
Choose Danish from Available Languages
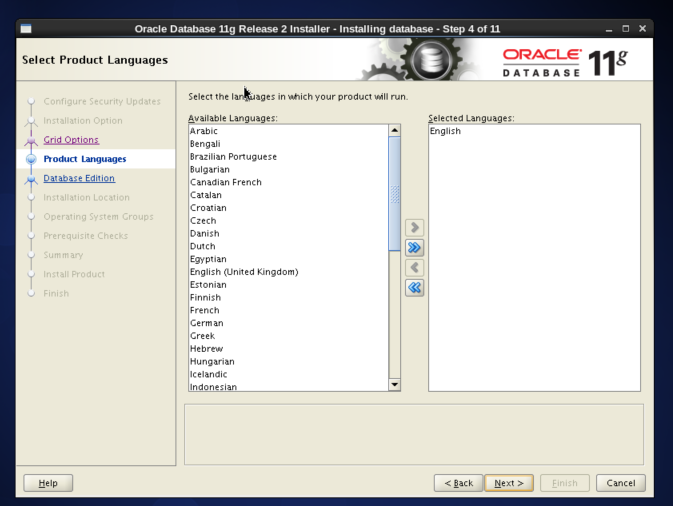click(288, 233)
